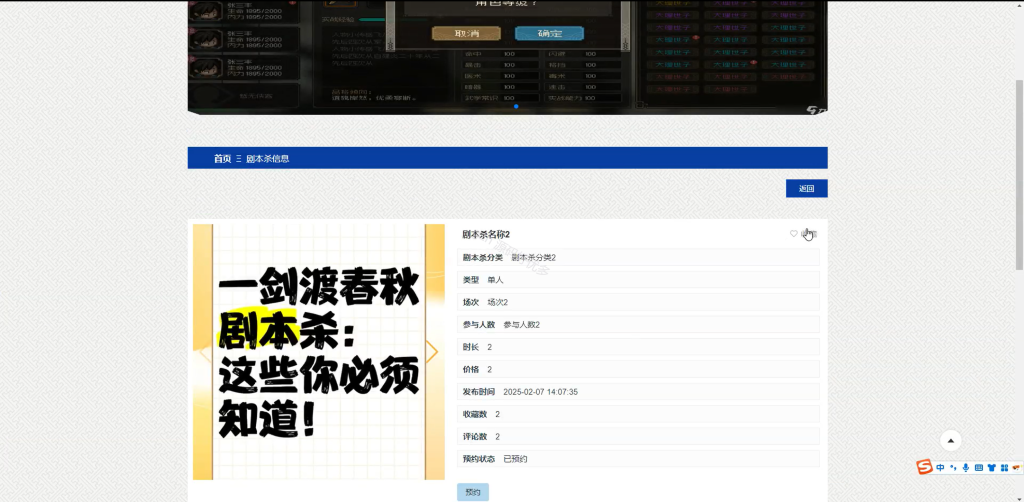Toggle the punctuation mode icon in Sogou bar
This screenshot has height=502, width=1024.
coord(953,467)
